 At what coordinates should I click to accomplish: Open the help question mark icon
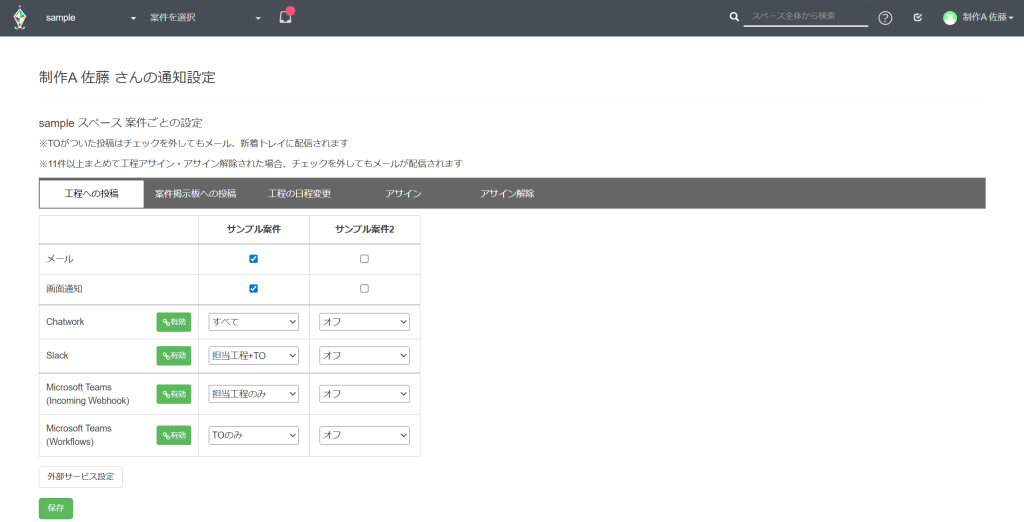click(885, 18)
